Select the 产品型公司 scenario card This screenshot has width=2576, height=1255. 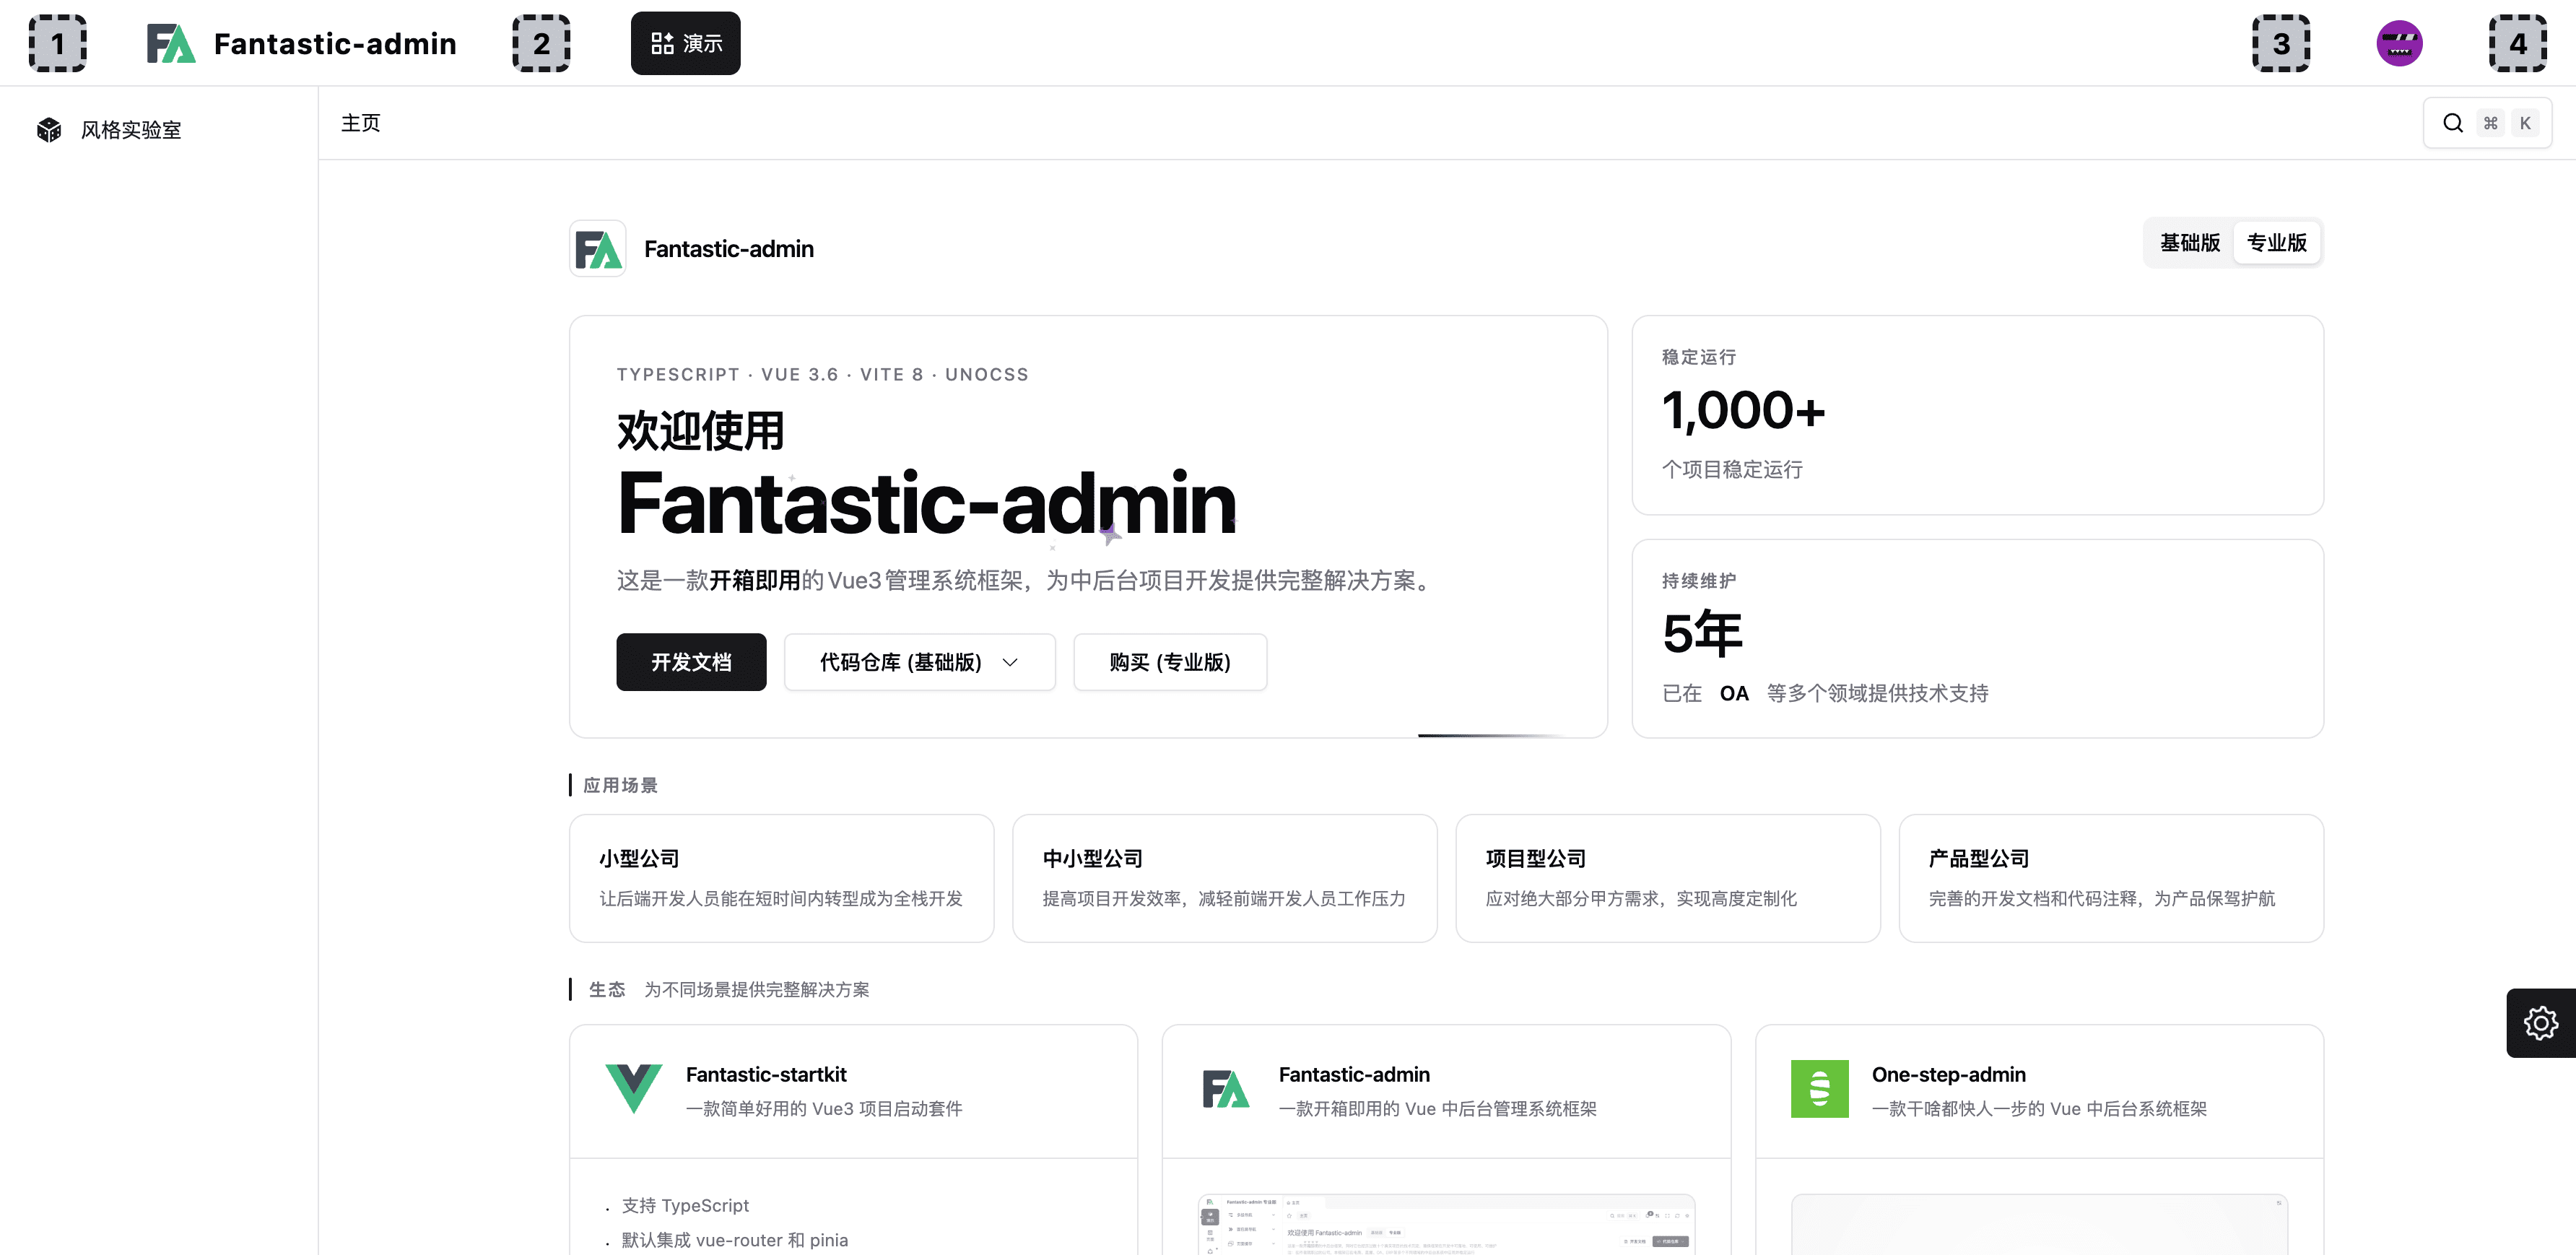pos(2111,878)
